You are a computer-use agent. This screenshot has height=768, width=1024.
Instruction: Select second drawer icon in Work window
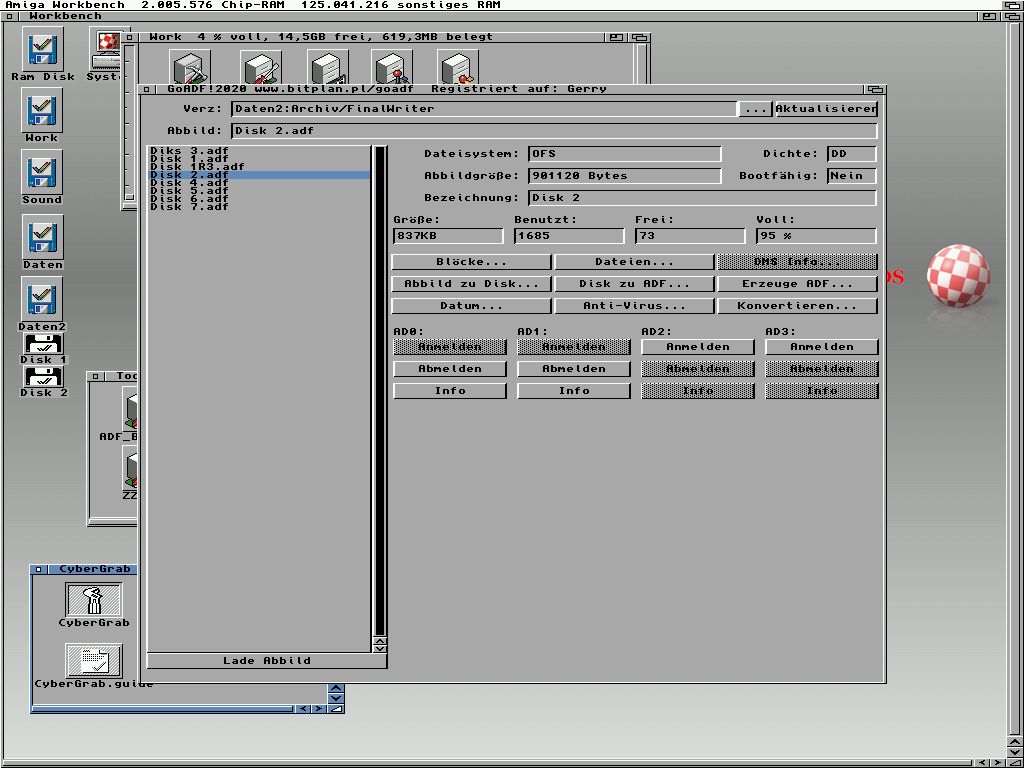pos(261,67)
